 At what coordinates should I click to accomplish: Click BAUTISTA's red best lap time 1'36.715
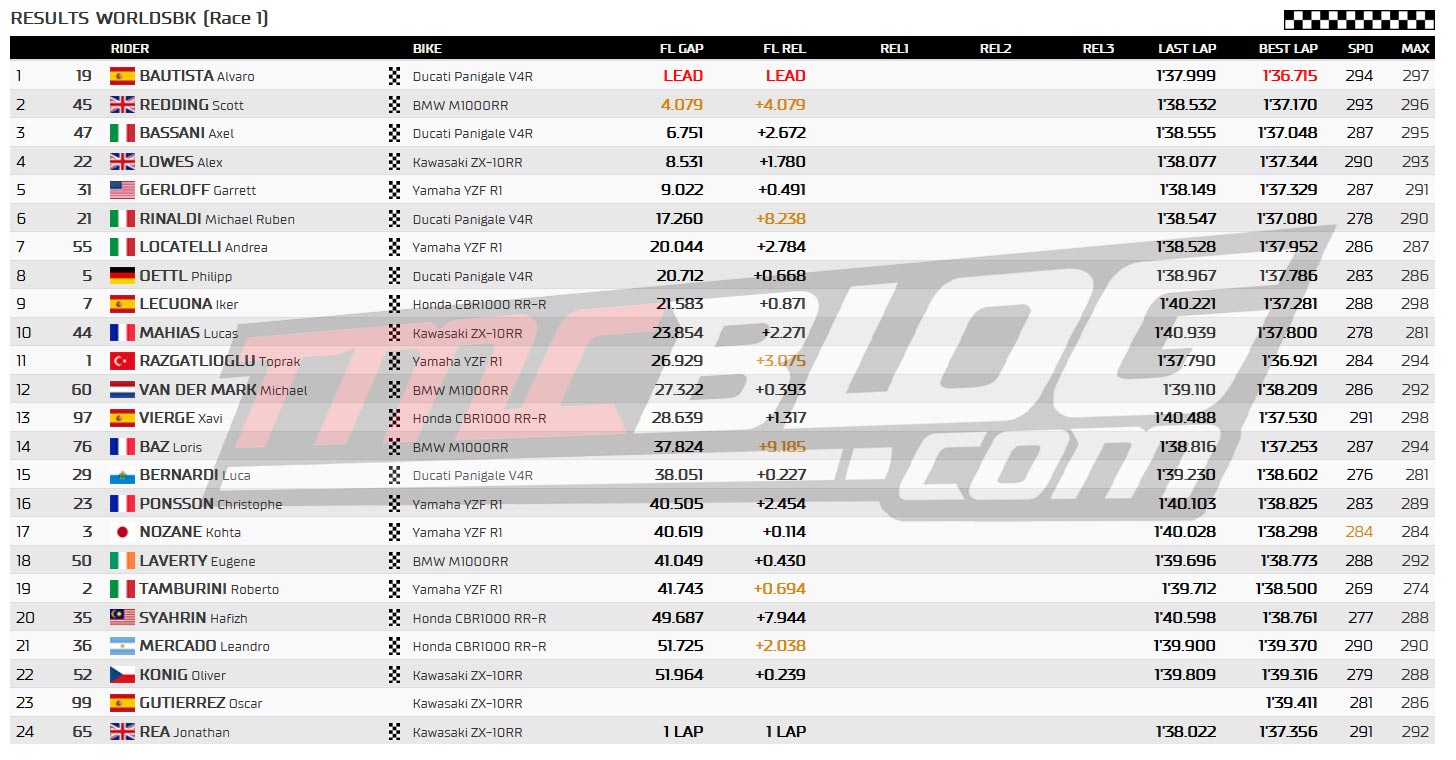[x=1290, y=76]
